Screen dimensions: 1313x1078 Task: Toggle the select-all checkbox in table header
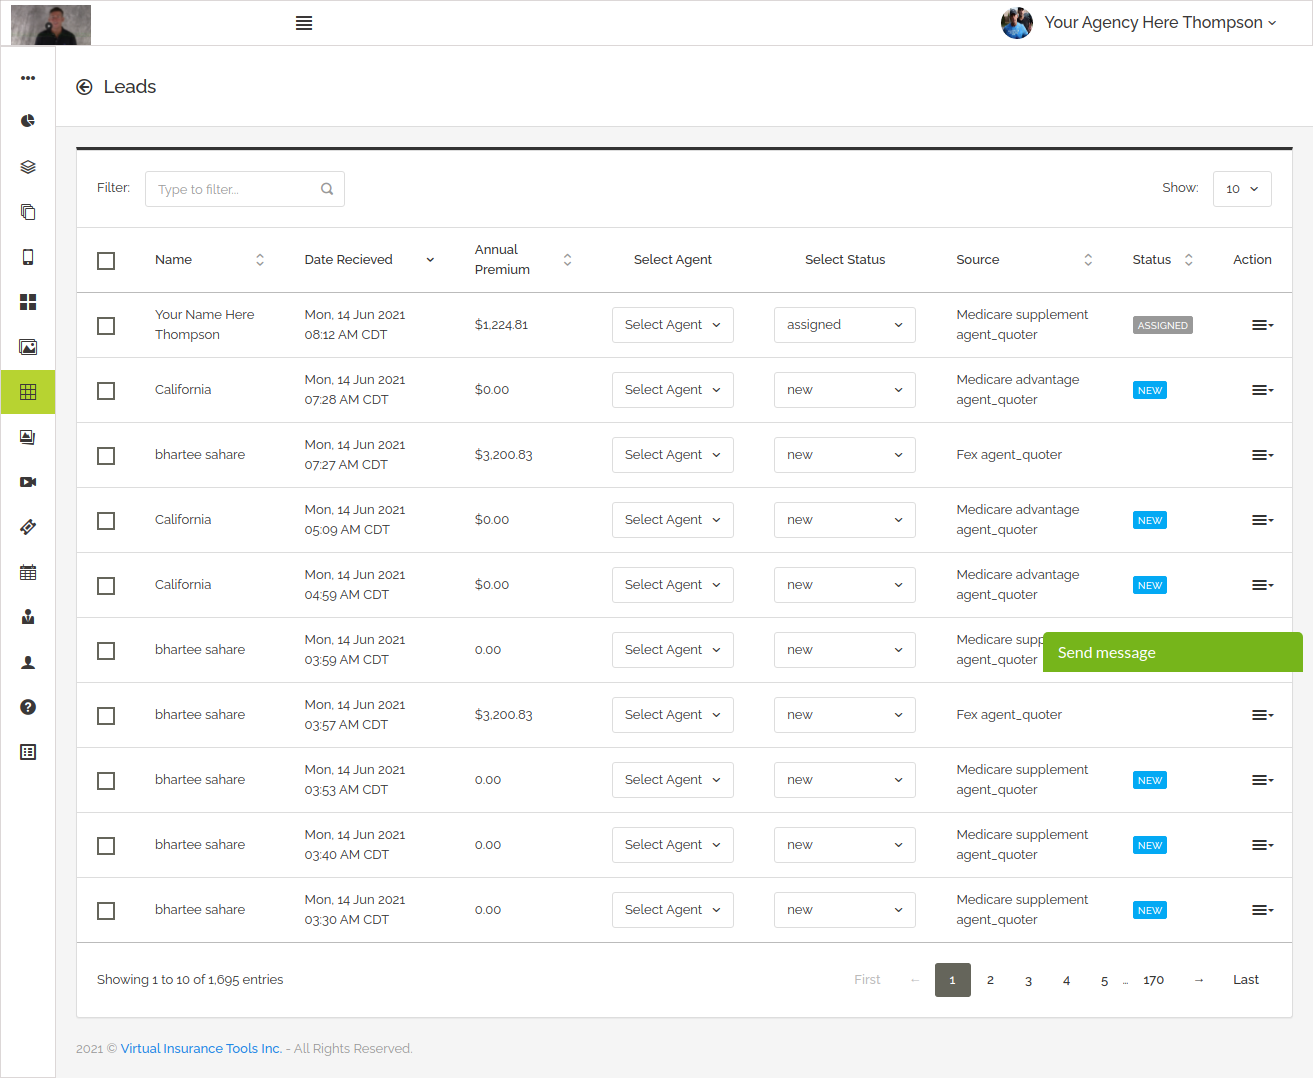point(106,261)
